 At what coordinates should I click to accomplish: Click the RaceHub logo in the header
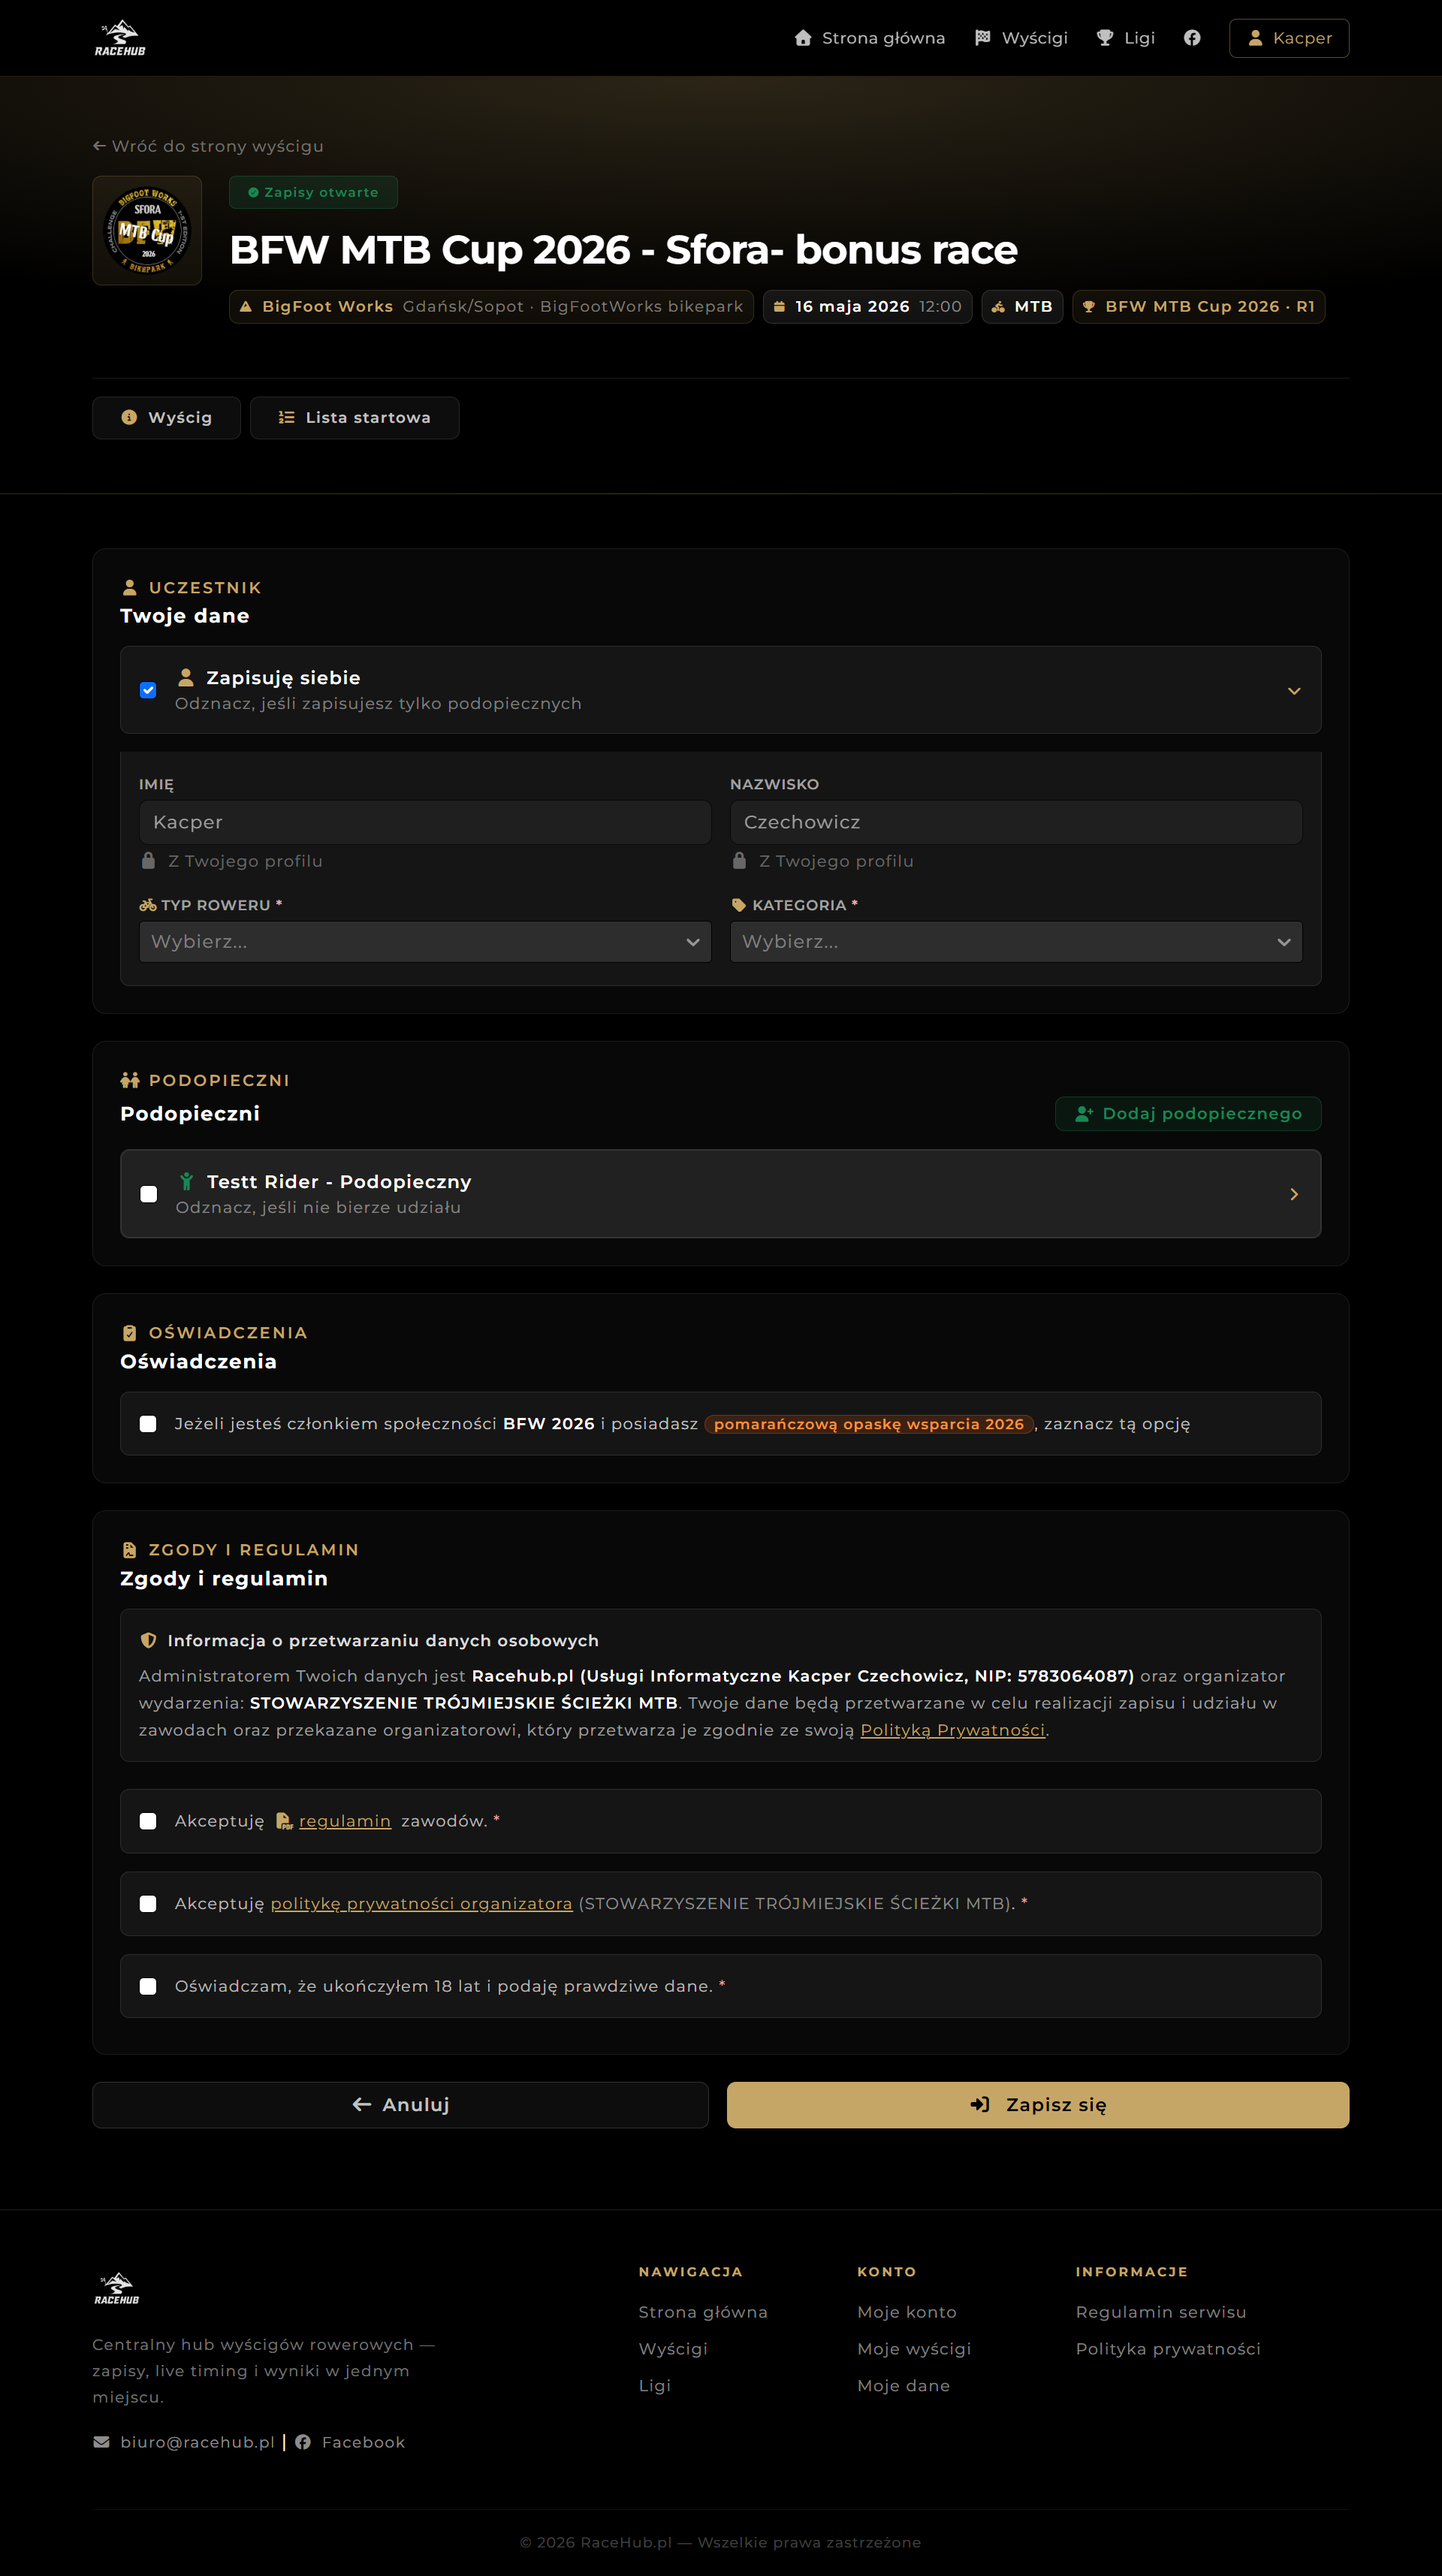click(120, 38)
